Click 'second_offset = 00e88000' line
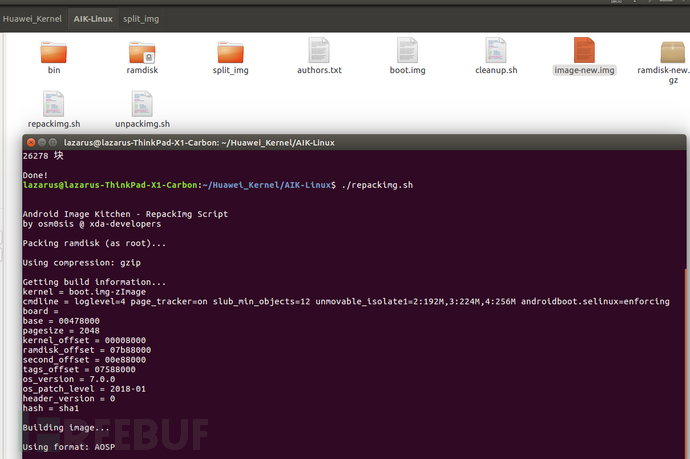The width and height of the screenshot is (690, 459). 84,360
